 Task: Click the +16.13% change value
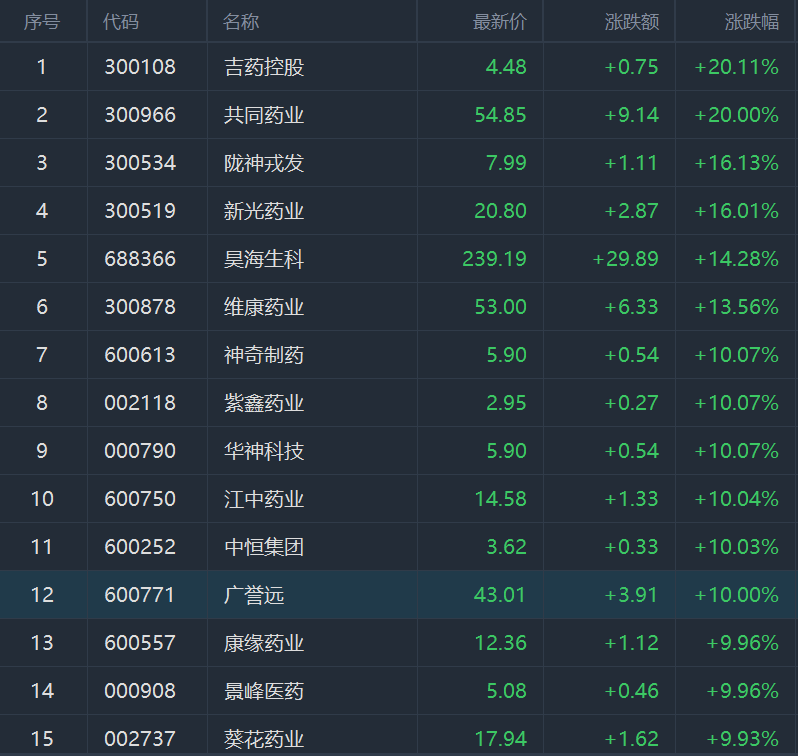(x=736, y=163)
